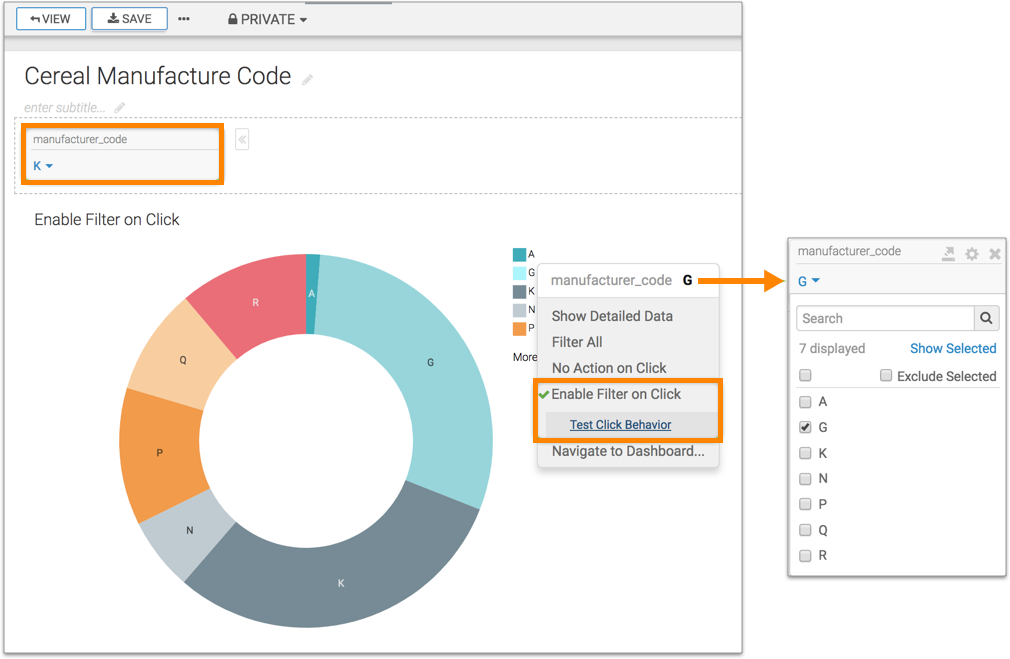The width and height of the screenshot is (1010, 659).
Task: Tick the checkbox for value R
Action: point(805,555)
